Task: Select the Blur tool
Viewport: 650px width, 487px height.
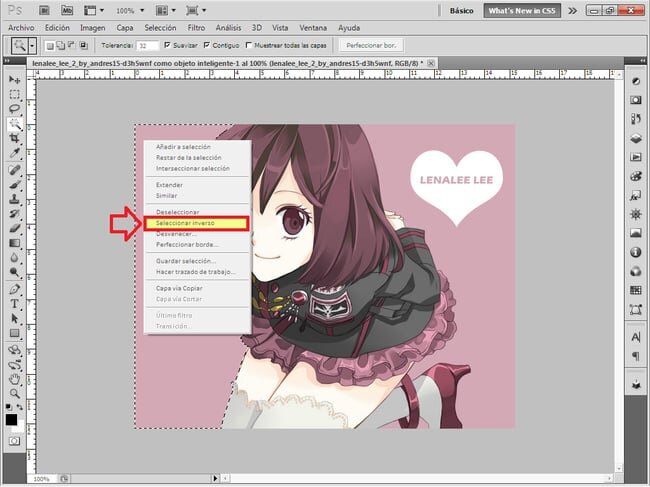Action: [15, 257]
